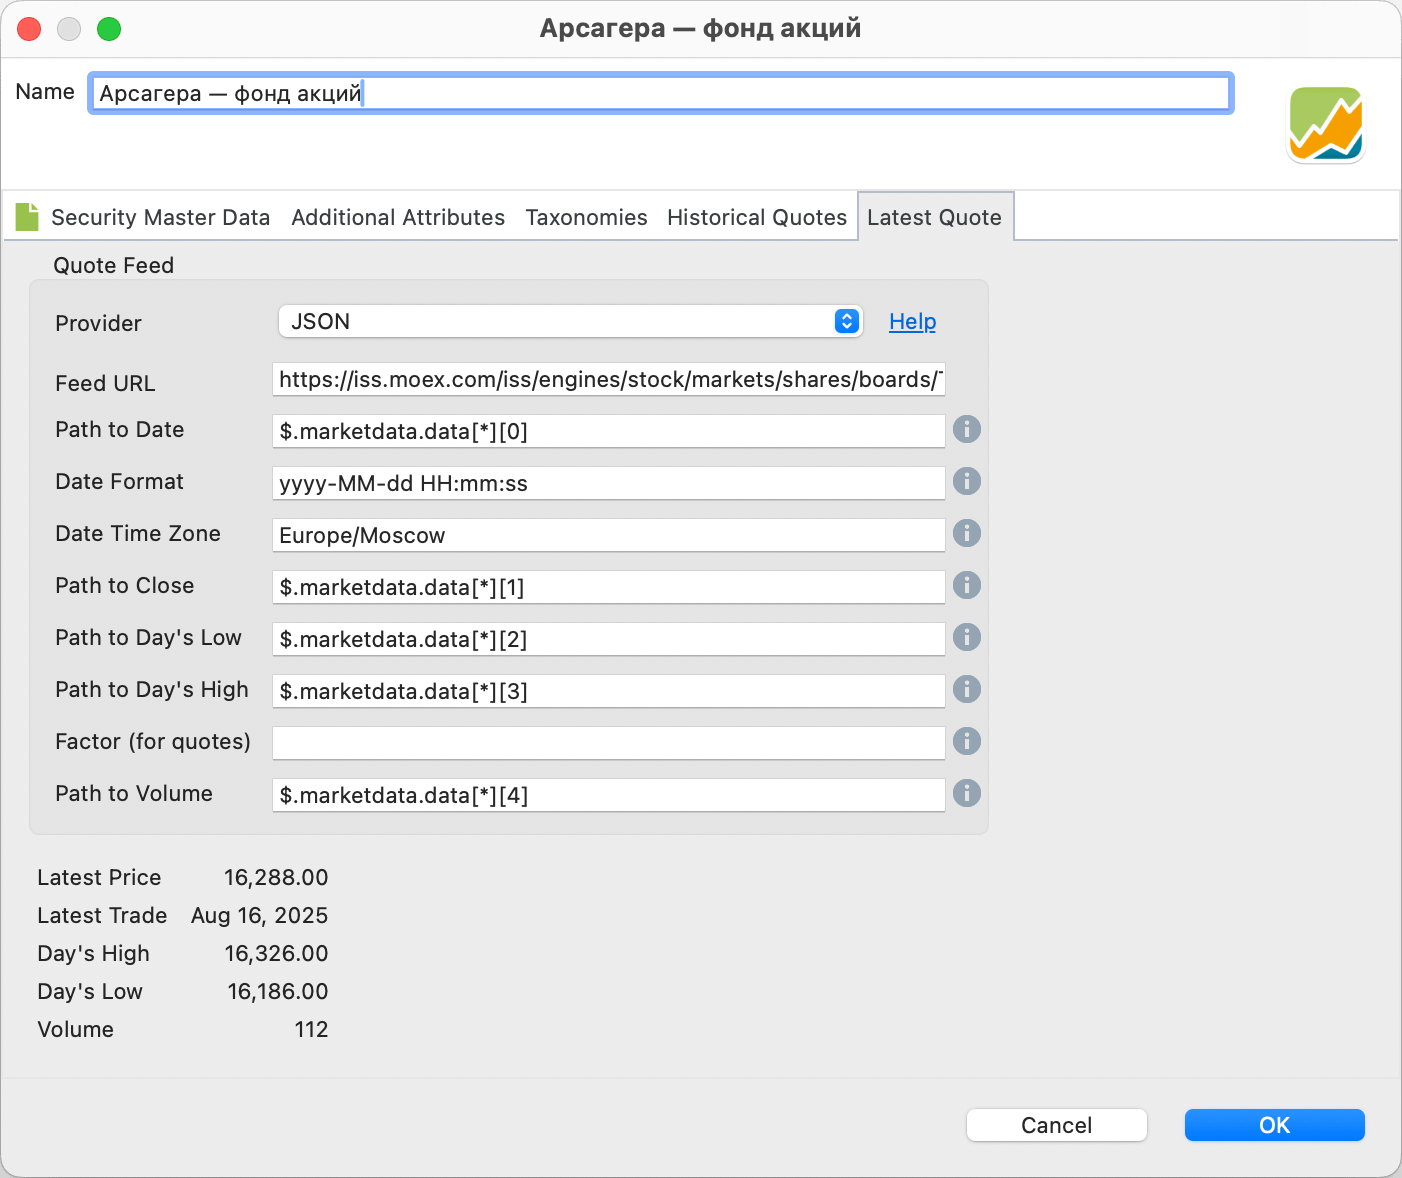This screenshot has width=1402, height=1178.
Task: Click Latest Trade date Aug 16, 2025
Action: pos(260,915)
